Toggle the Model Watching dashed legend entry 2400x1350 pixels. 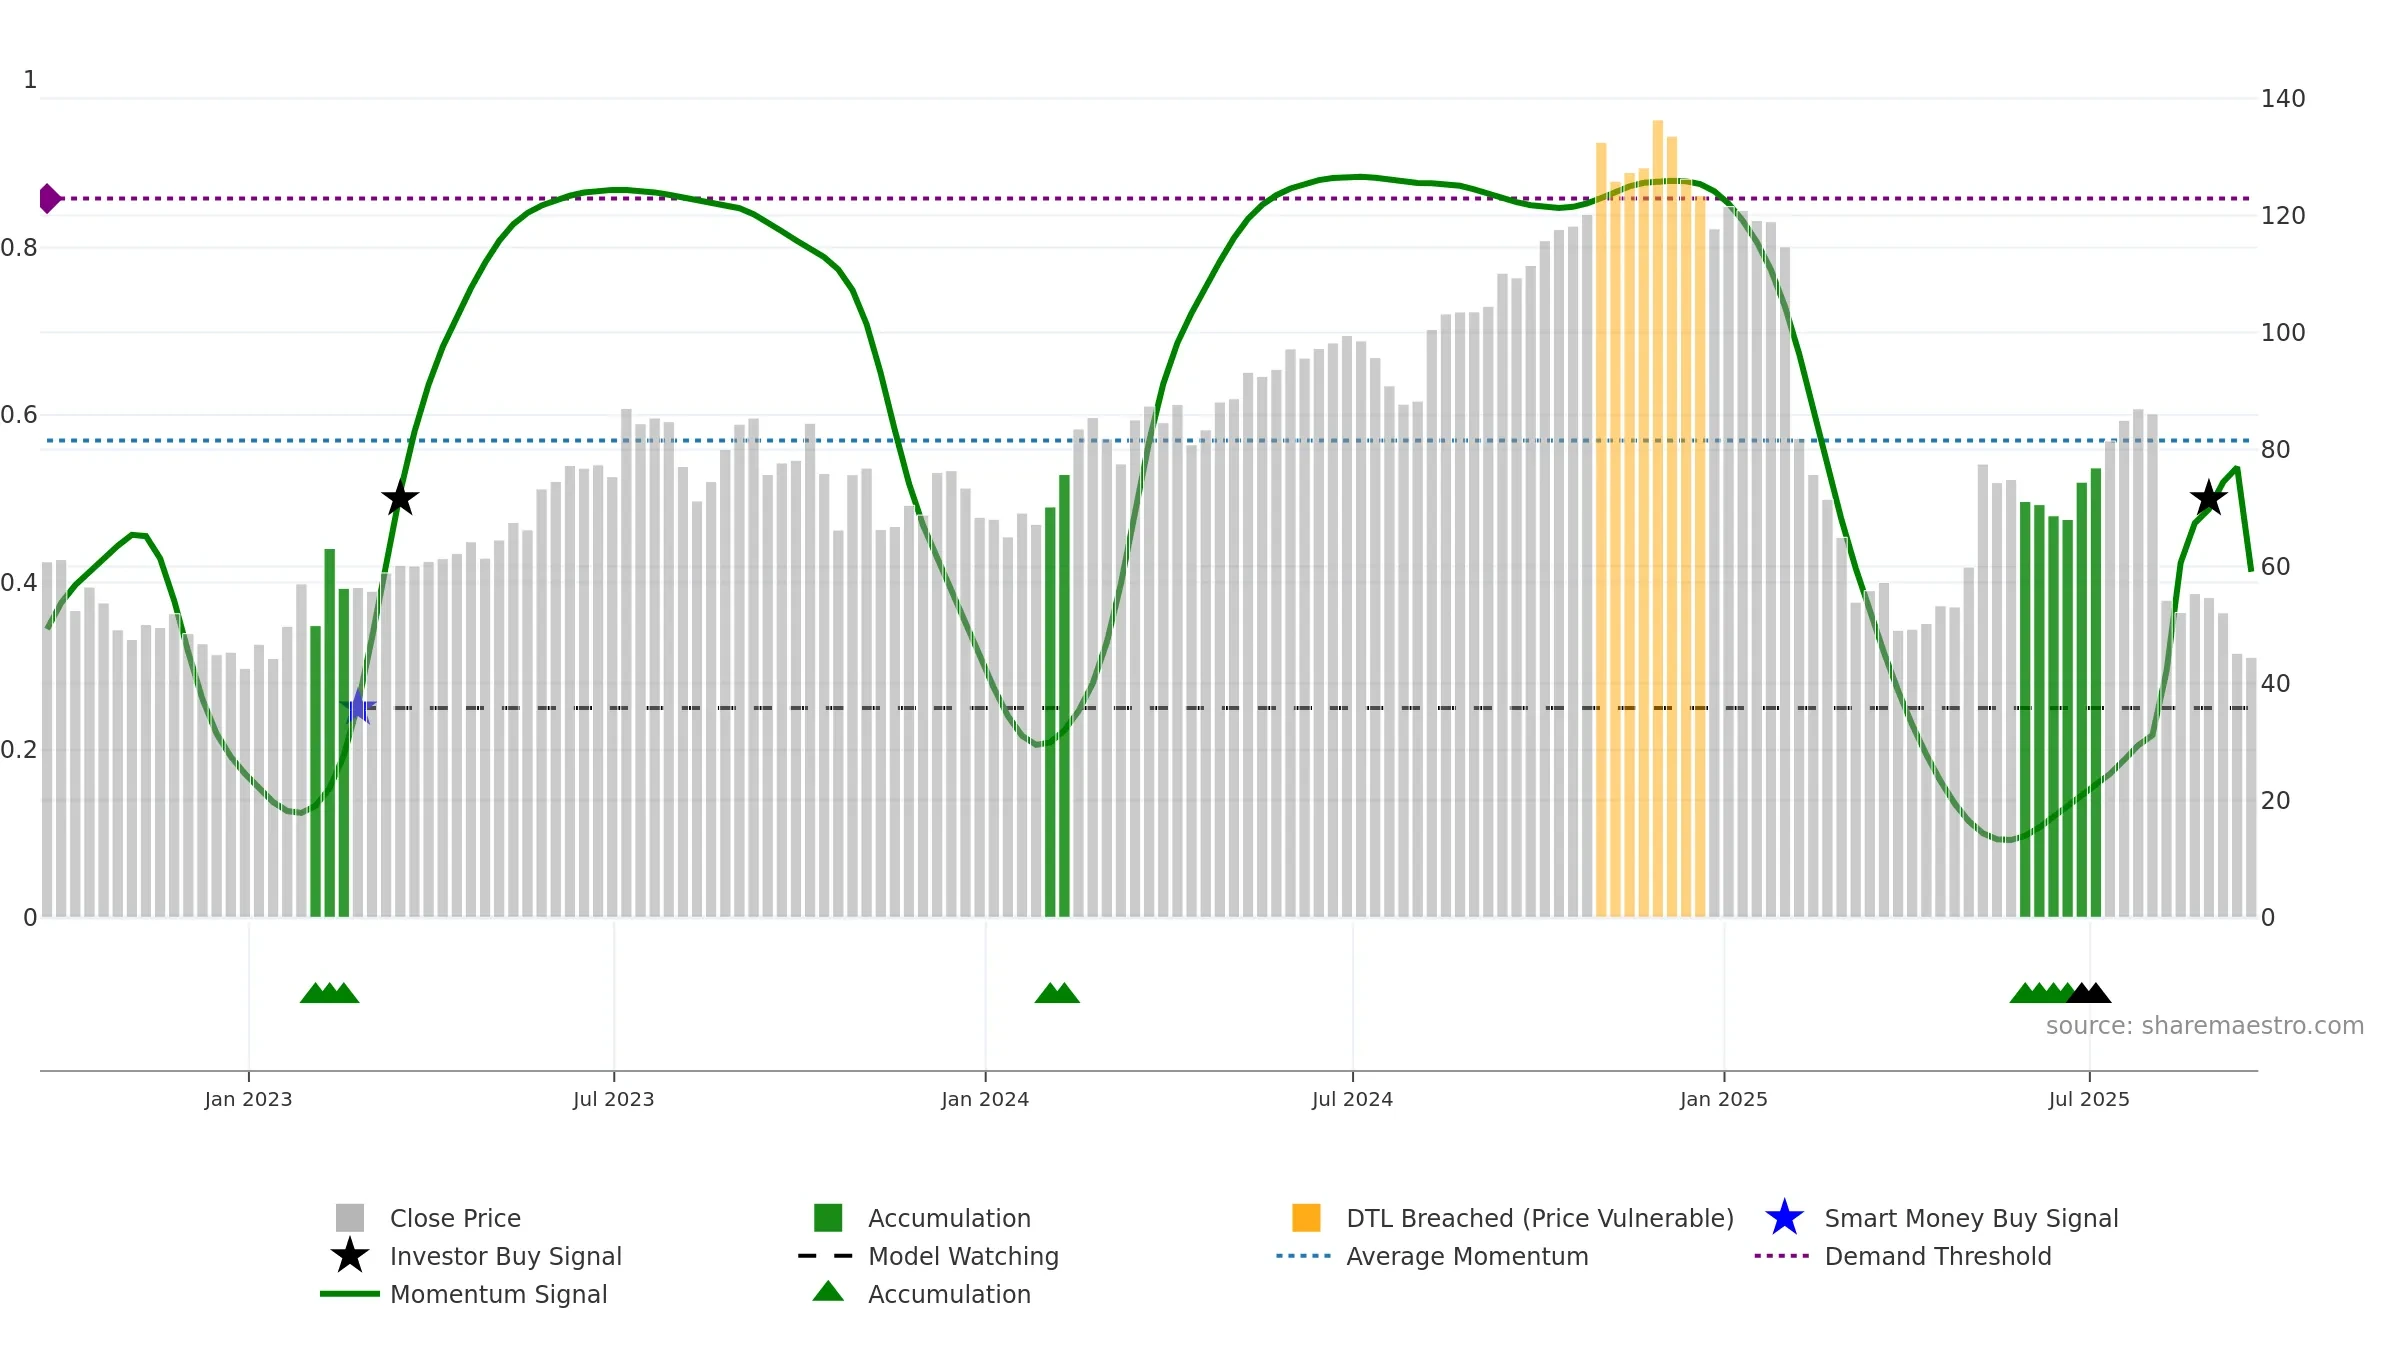click(826, 1256)
